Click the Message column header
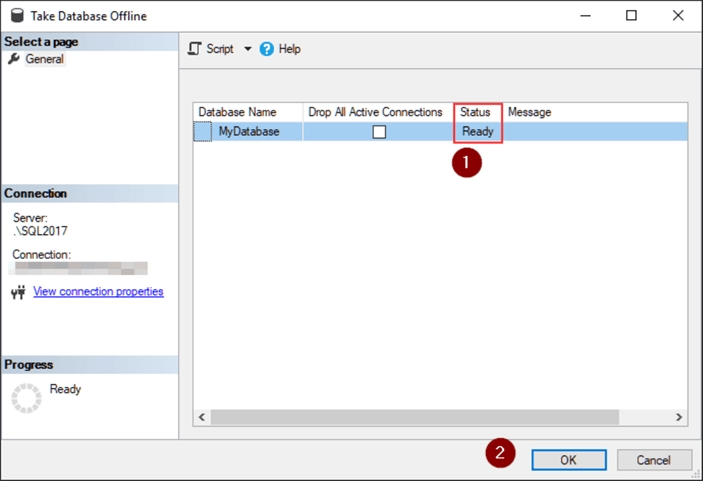The image size is (703, 481). pyautogui.click(x=529, y=112)
